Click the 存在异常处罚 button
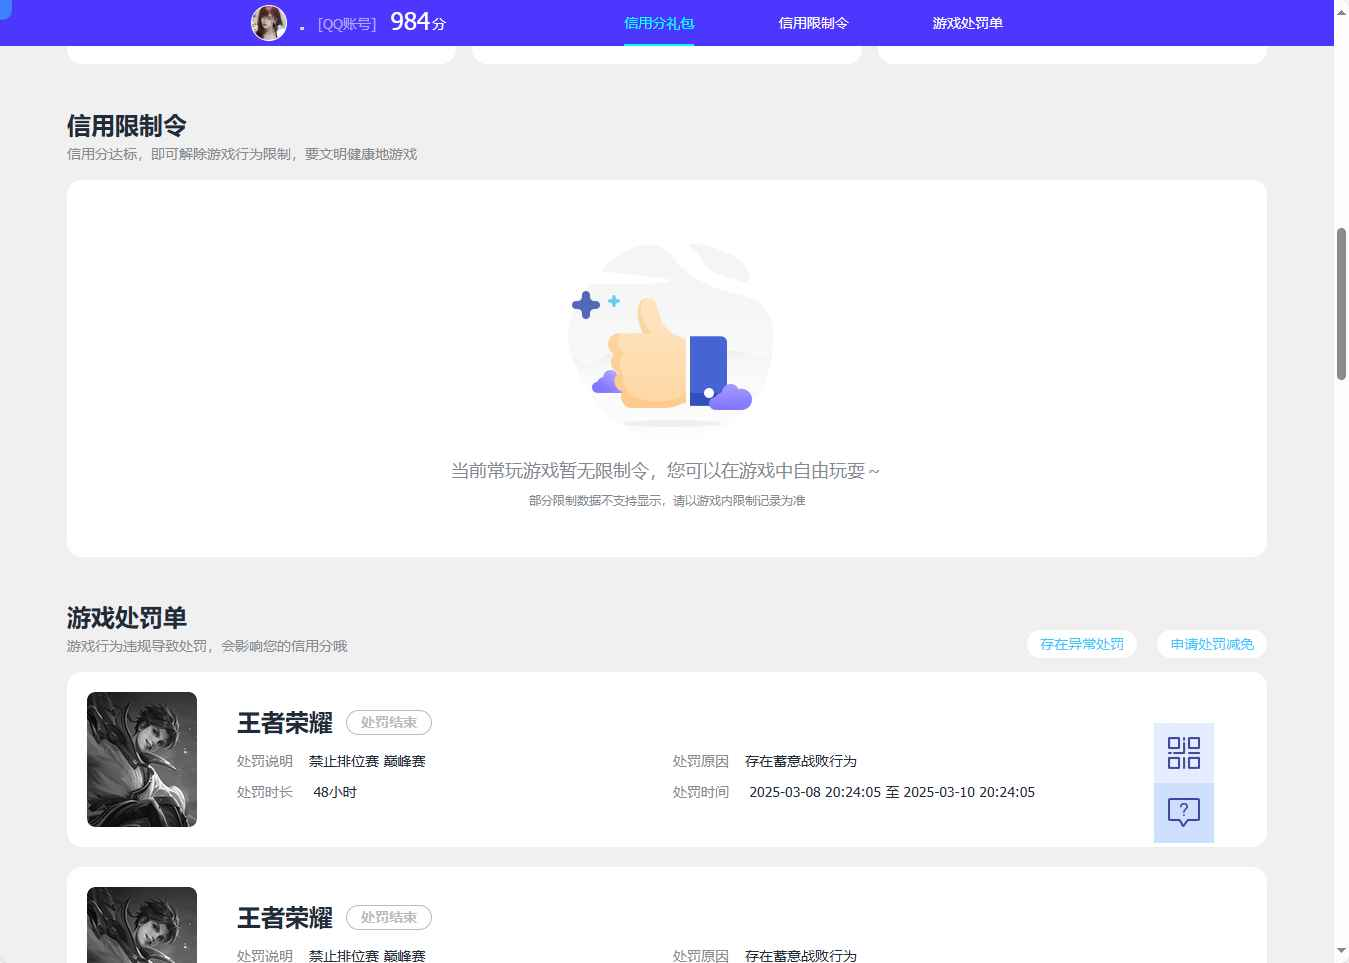The width and height of the screenshot is (1349, 963). pos(1082,644)
